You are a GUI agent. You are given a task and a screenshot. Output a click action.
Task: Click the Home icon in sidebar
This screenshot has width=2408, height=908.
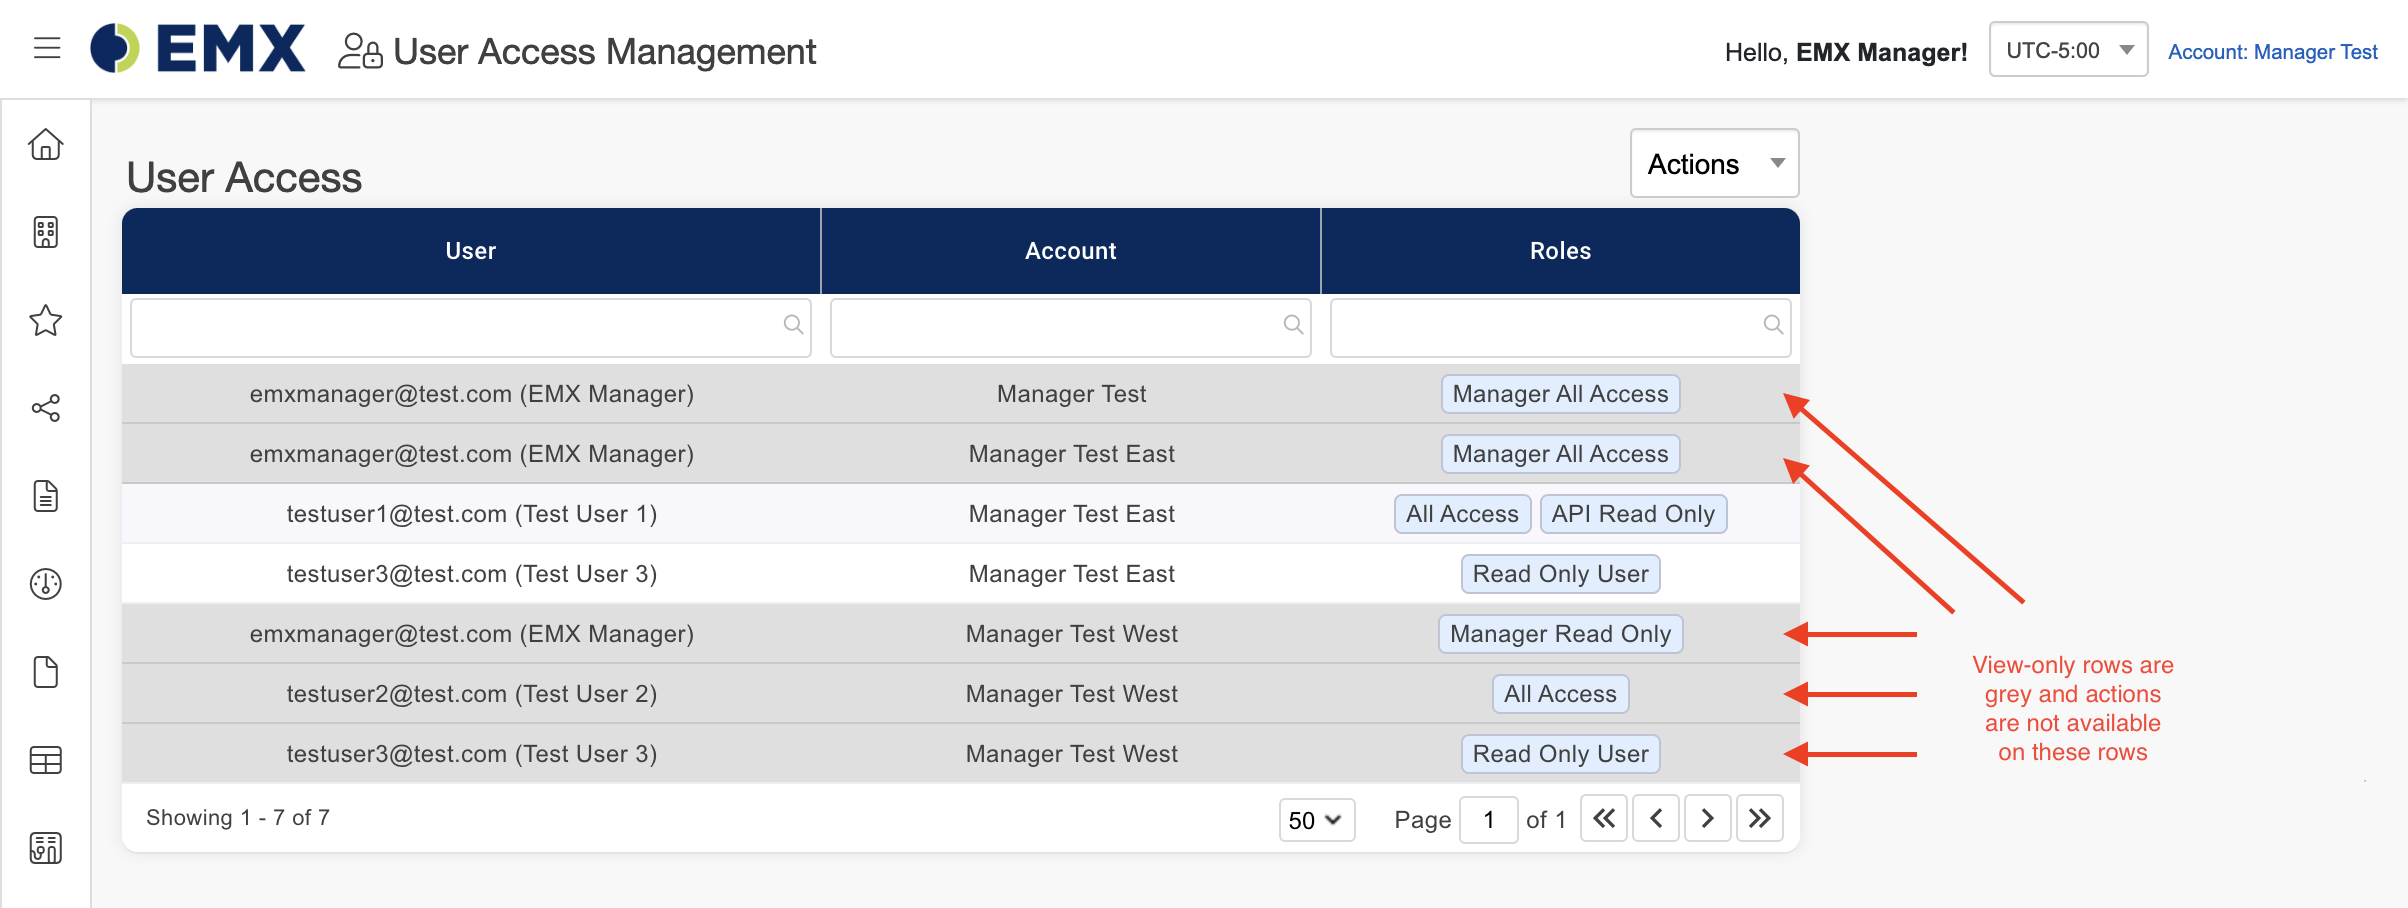[46, 145]
